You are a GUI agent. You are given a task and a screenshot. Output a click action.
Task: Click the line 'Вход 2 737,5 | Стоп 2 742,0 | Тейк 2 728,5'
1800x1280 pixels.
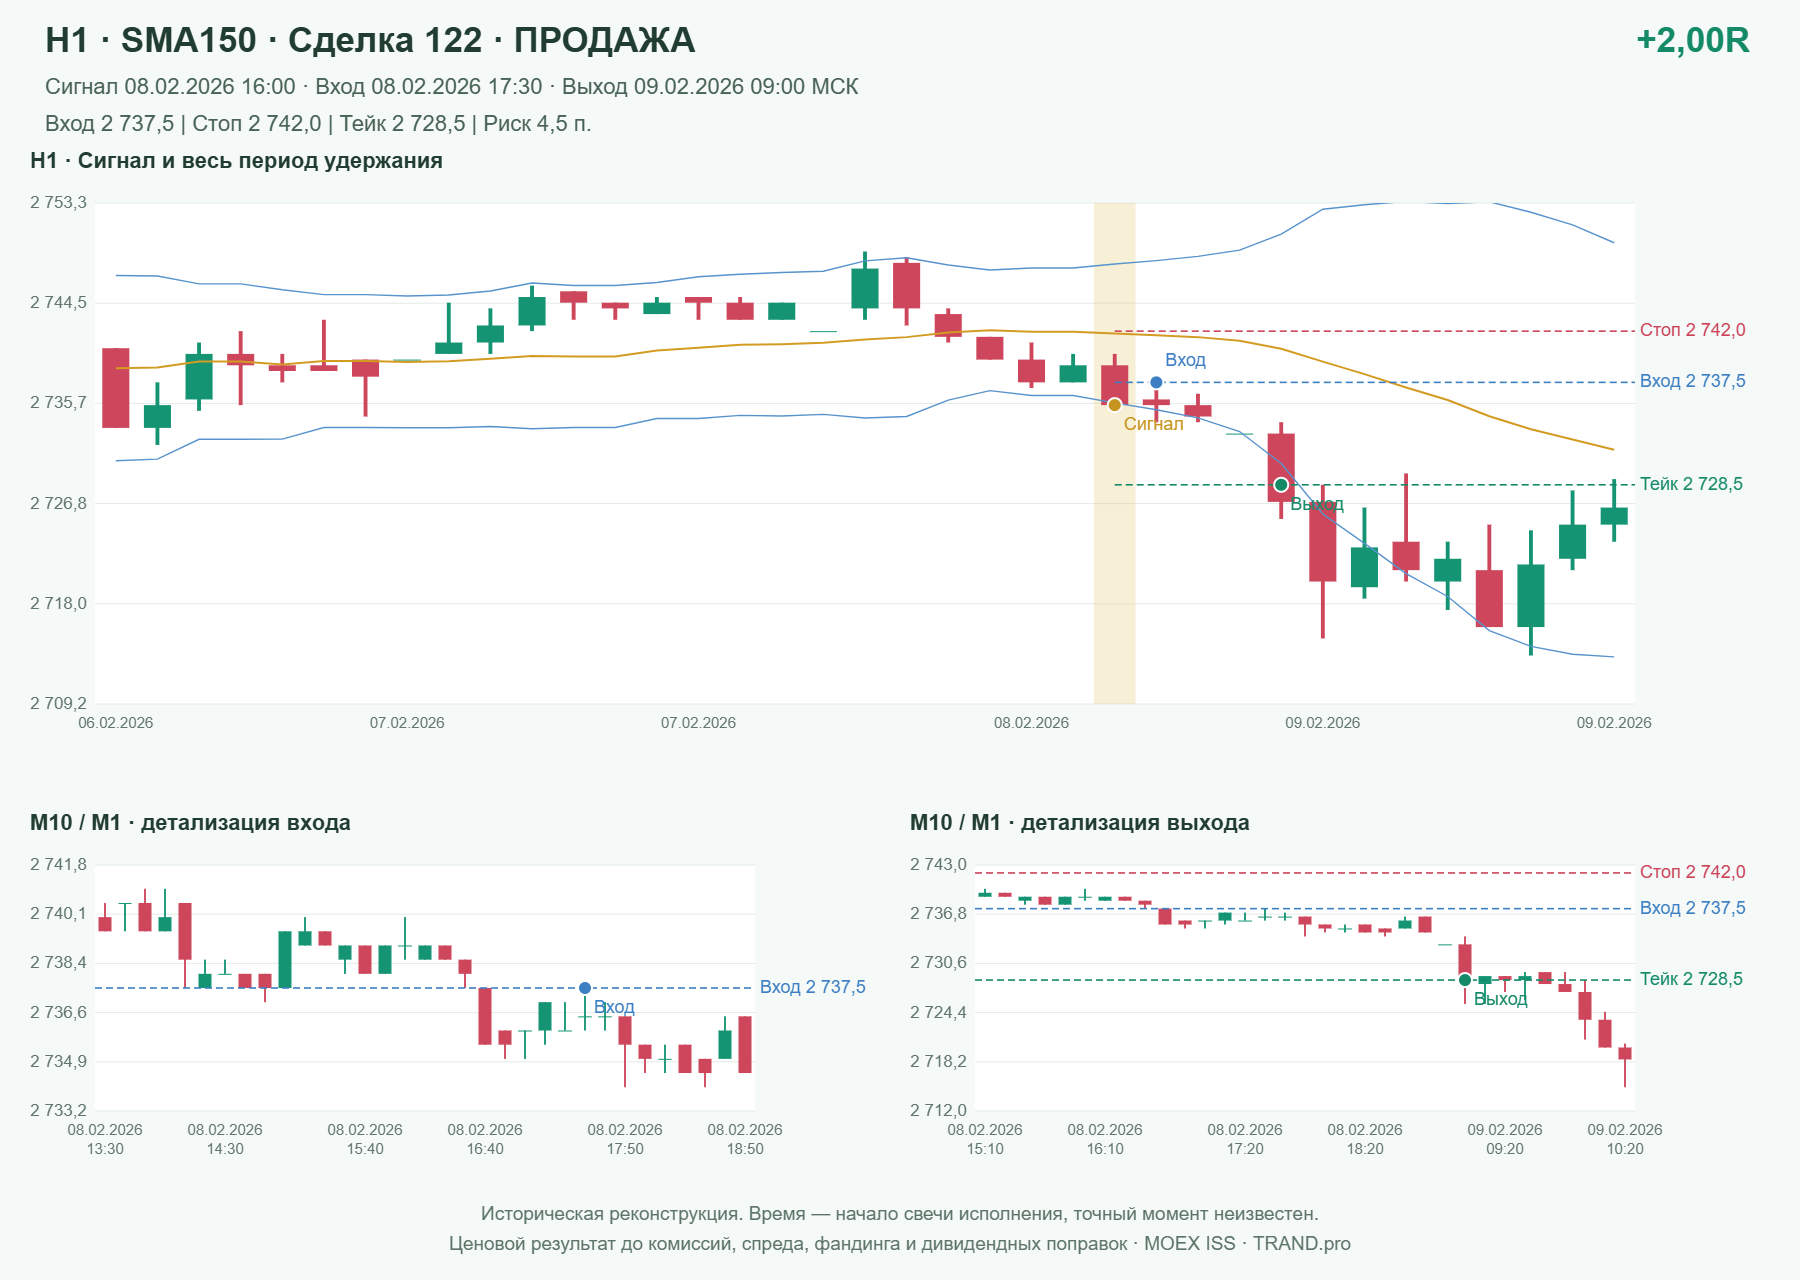[318, 124]
